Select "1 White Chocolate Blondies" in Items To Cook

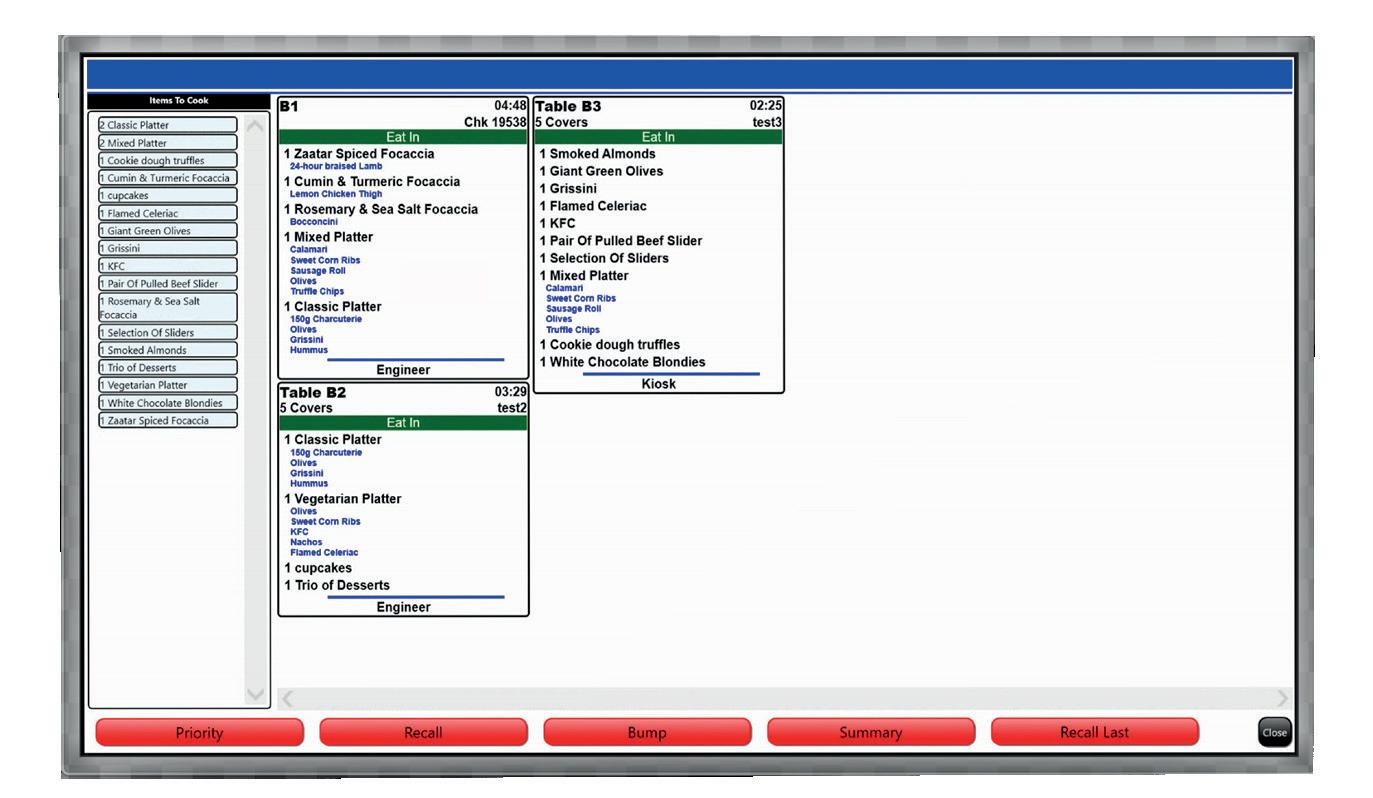167,403
